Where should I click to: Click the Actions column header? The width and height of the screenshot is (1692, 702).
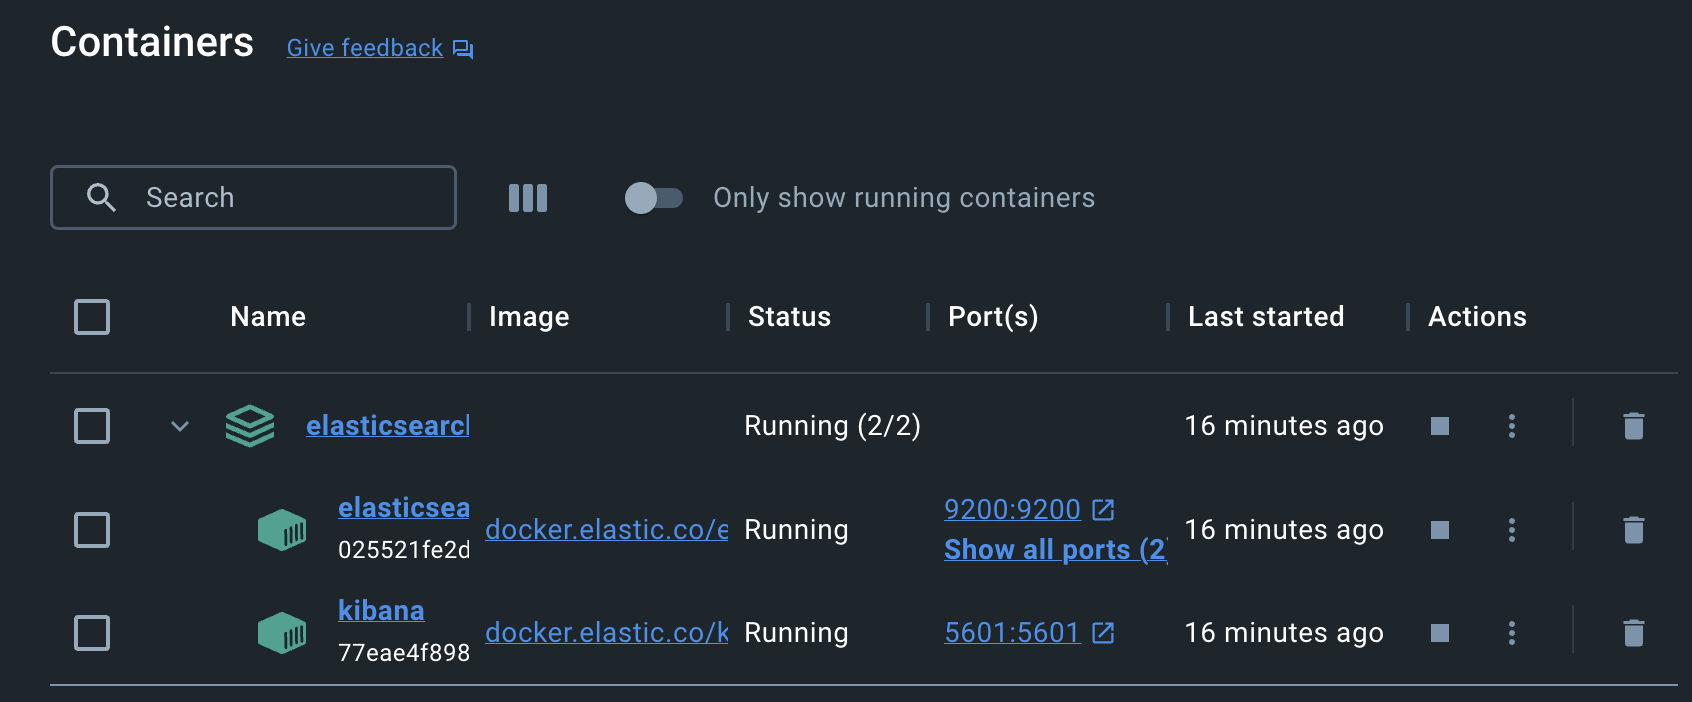click(1477, 317)
